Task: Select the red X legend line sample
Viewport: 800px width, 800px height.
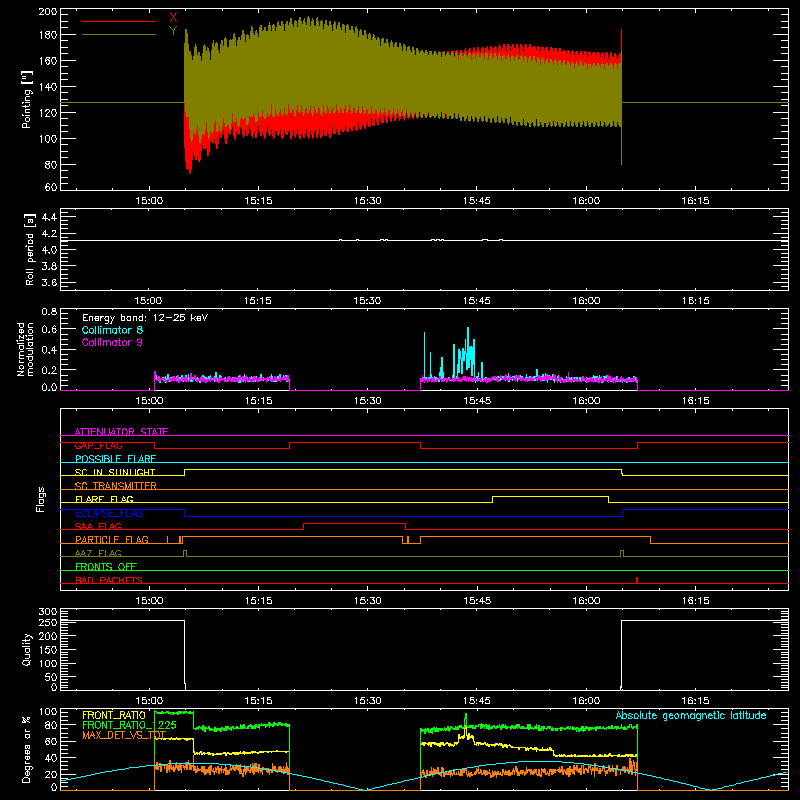Action: click(x=119, y=21)
